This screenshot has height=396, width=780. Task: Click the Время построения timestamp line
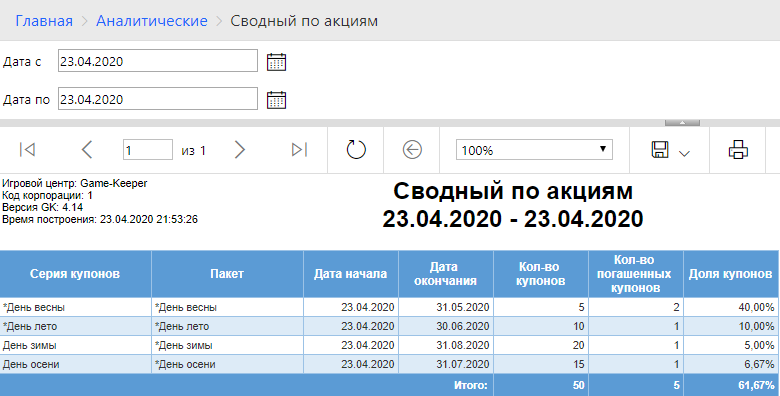click(x=100, y=219)
